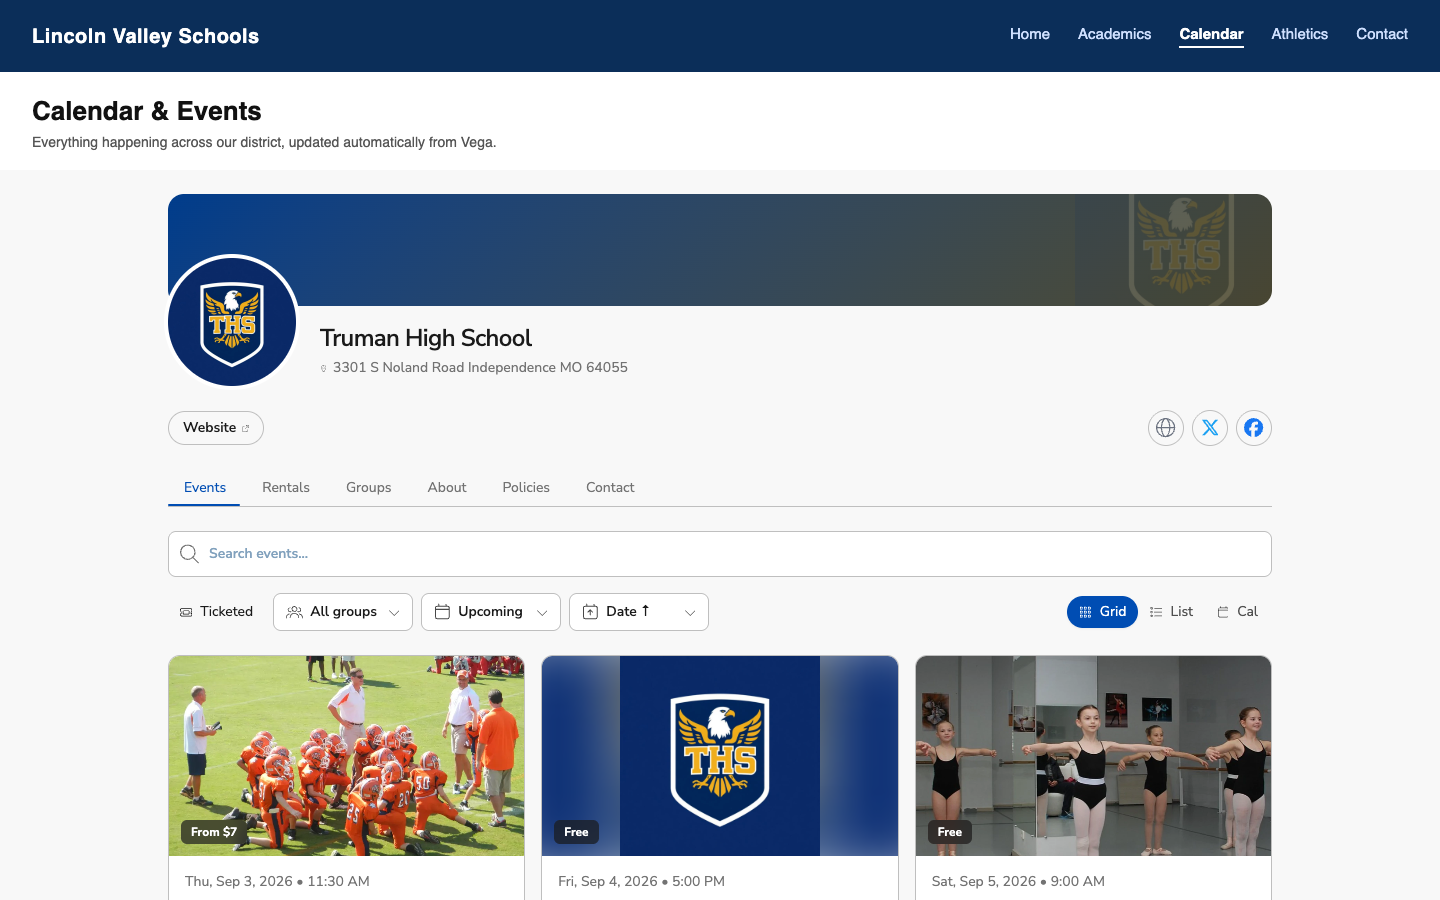This screenshot has height=900, width=1440.
Task: Switch to List view
Action: pyautogui.click(x=1171, y=612)
